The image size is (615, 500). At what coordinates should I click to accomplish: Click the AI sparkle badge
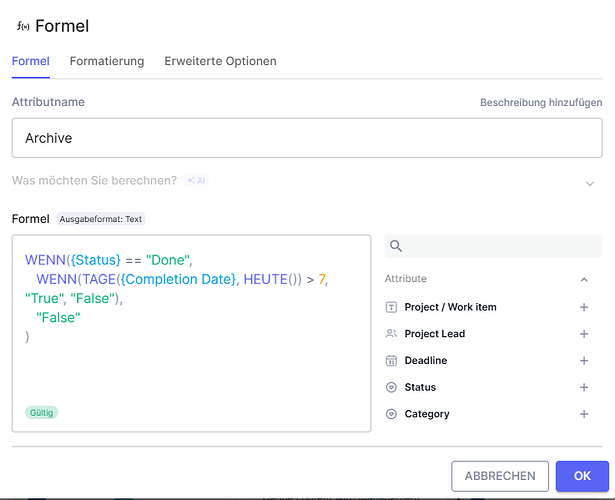click(x=196, y=181)
